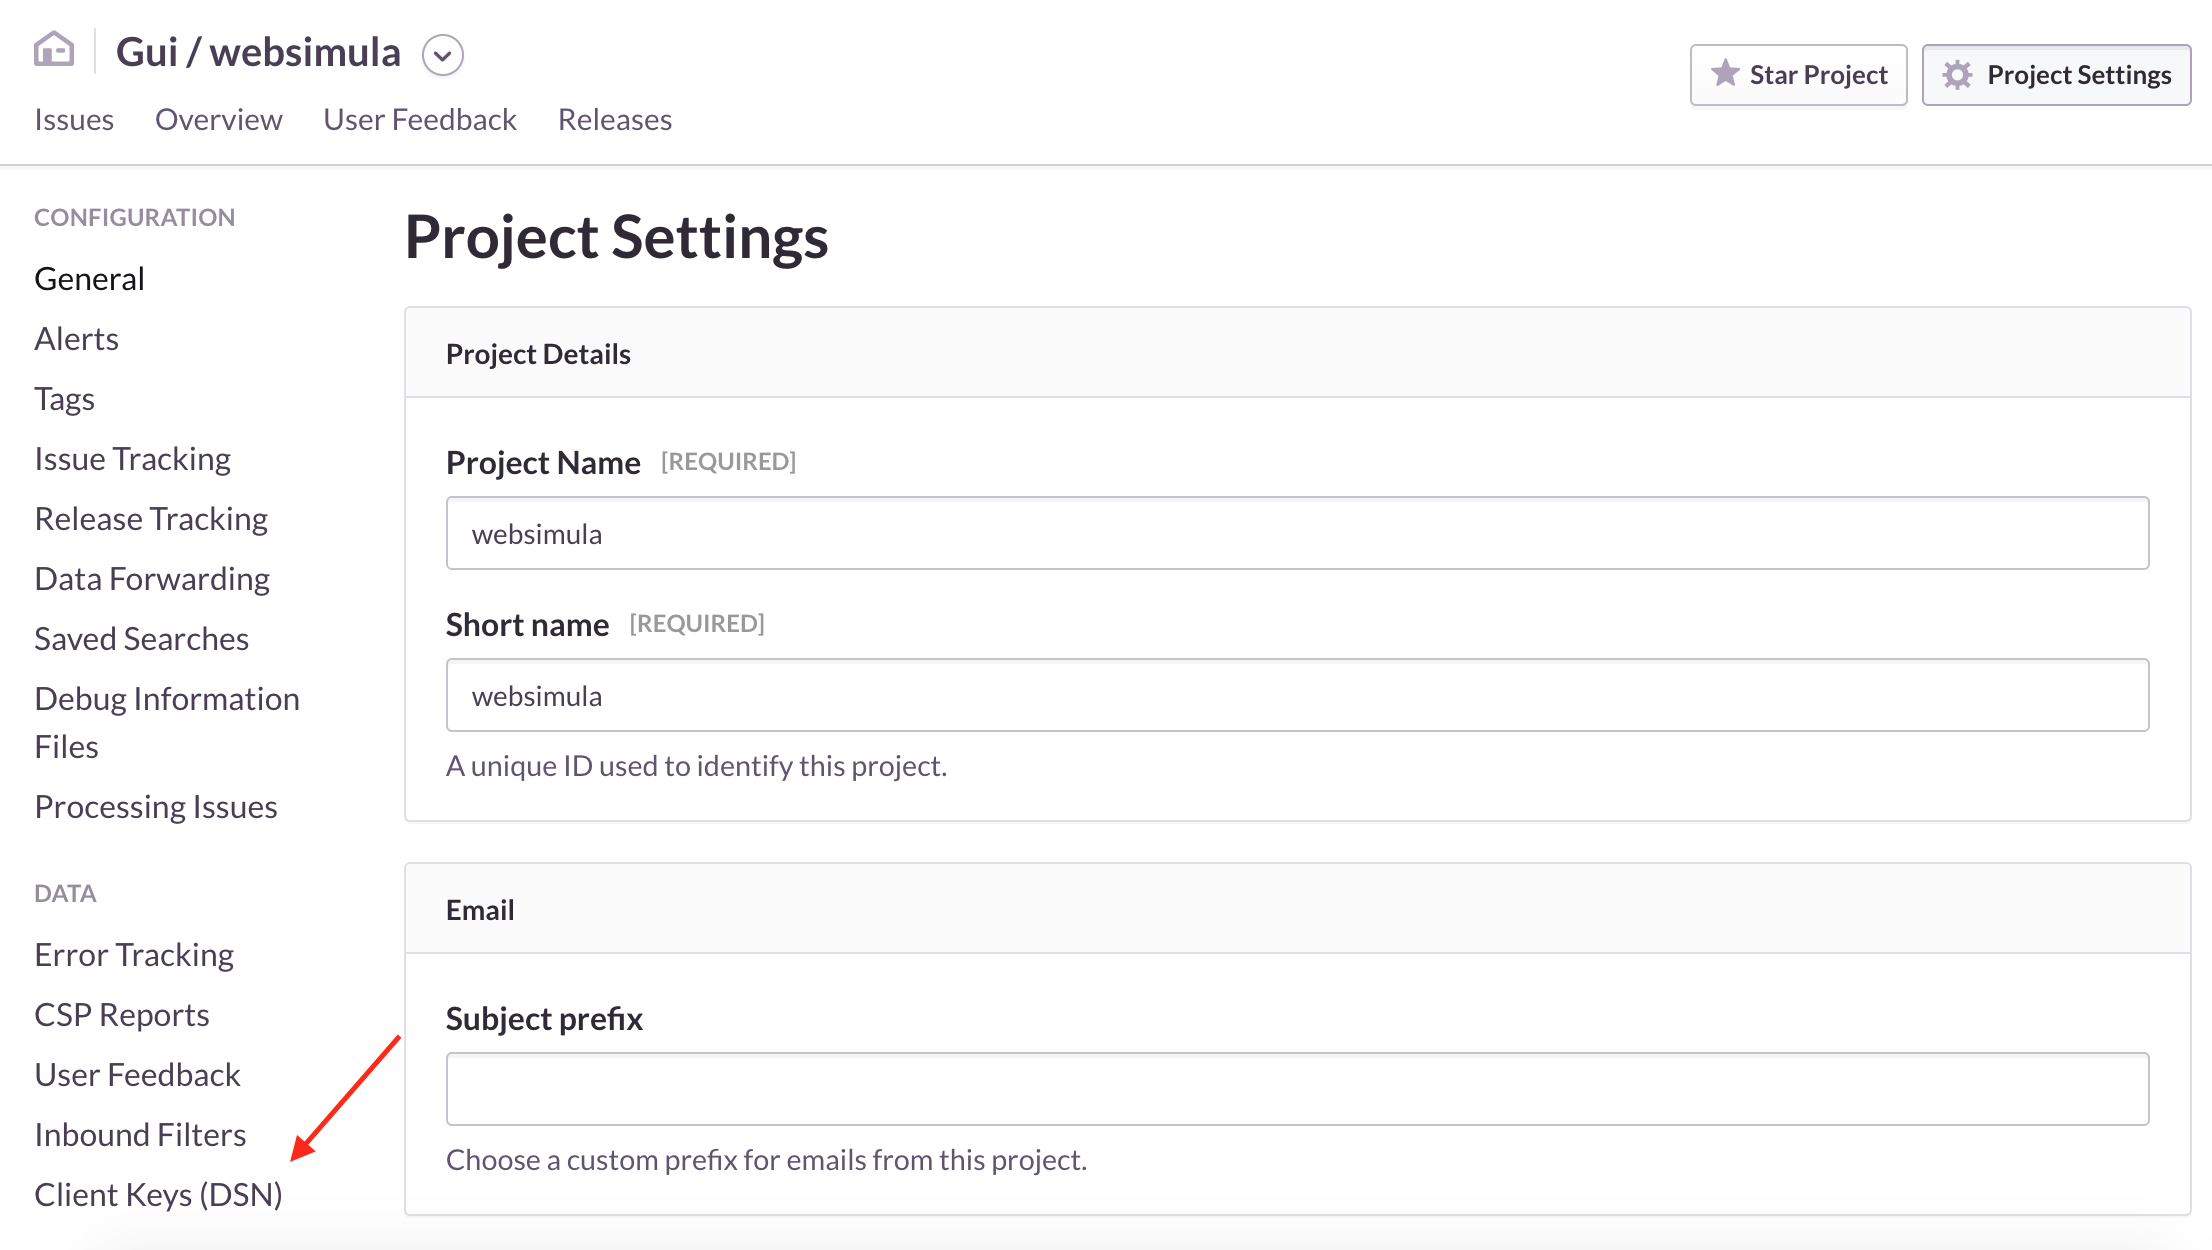Screen dimensions: 2212x1250
Task: Click the Project Settings page heading
Action: (x=616, y=238)
